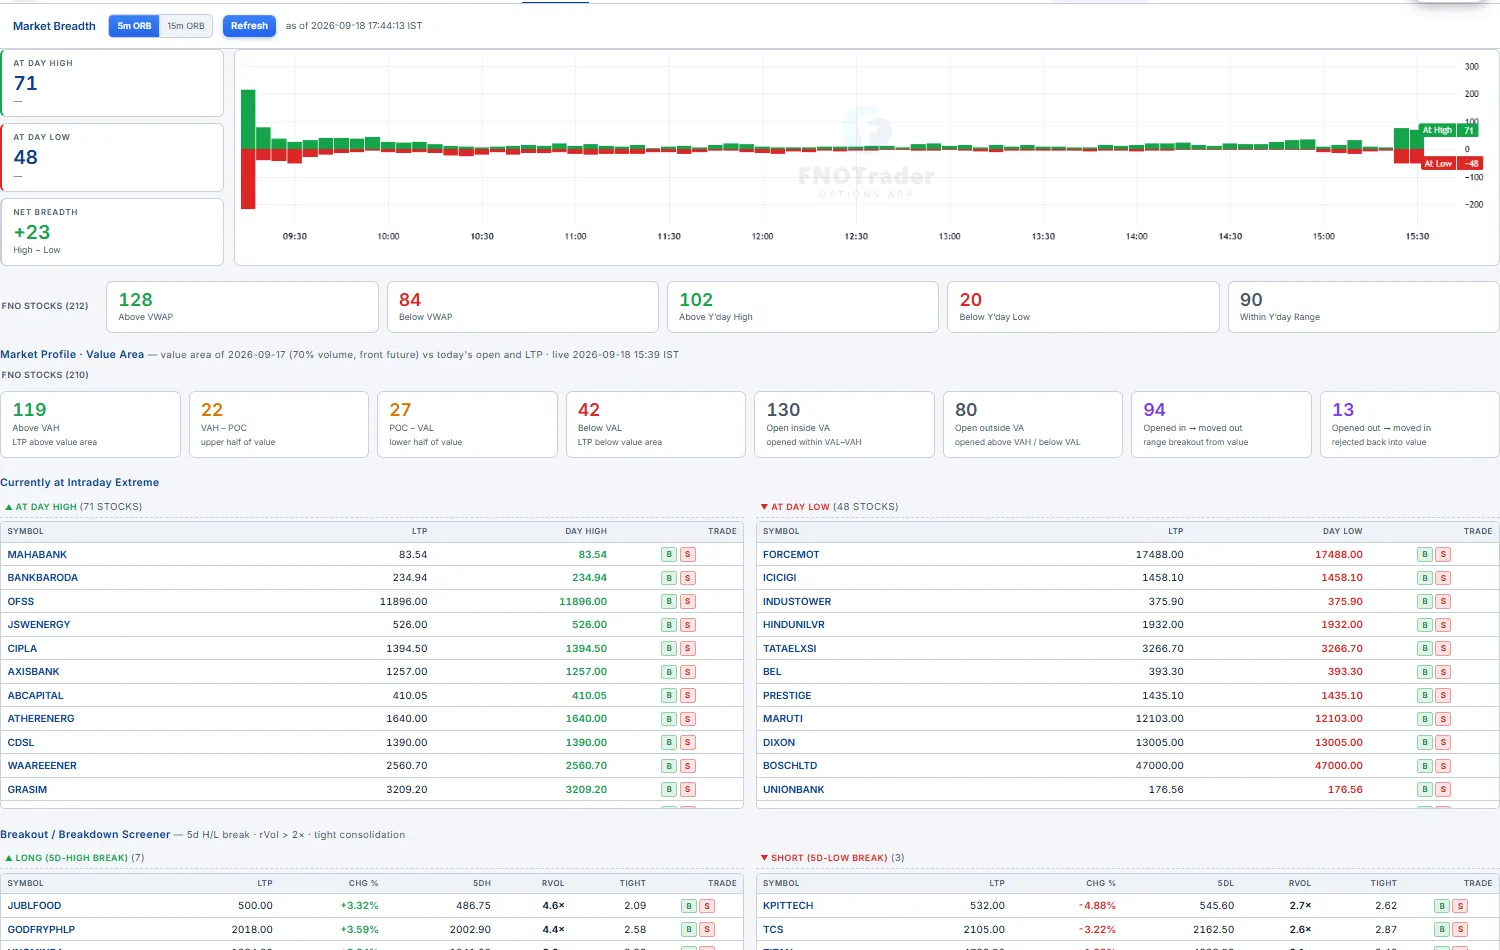
Task: Click the At Low -48 chart label
Action: (1451, 163)
